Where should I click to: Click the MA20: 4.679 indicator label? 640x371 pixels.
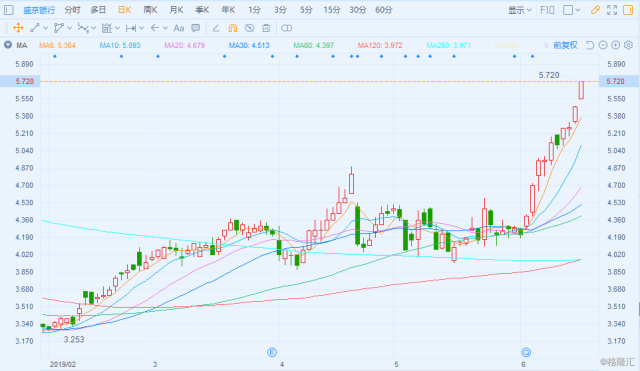click(x=184, y=45)
